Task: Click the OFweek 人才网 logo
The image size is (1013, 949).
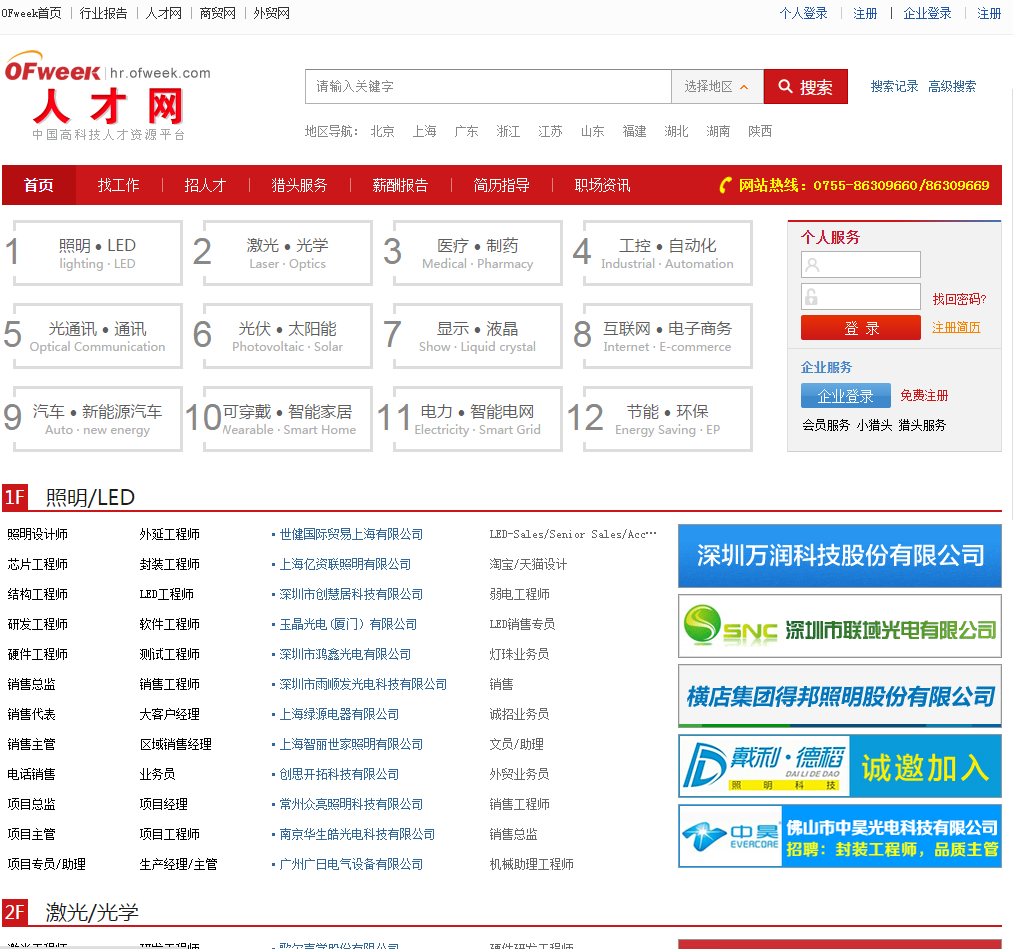Action: [x=108, y=96]
